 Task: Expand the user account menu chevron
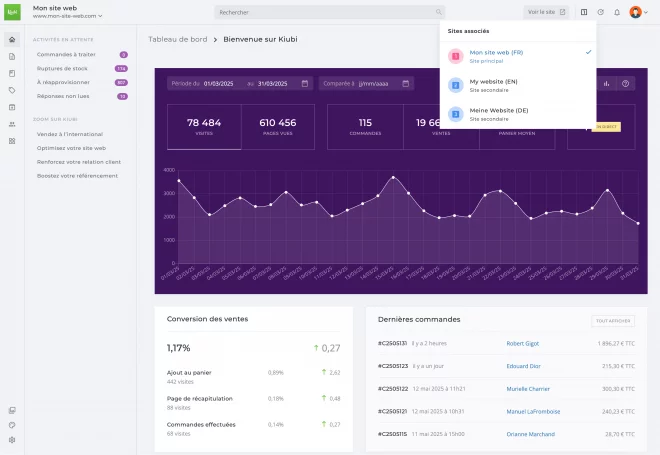[x=646, y=13]
